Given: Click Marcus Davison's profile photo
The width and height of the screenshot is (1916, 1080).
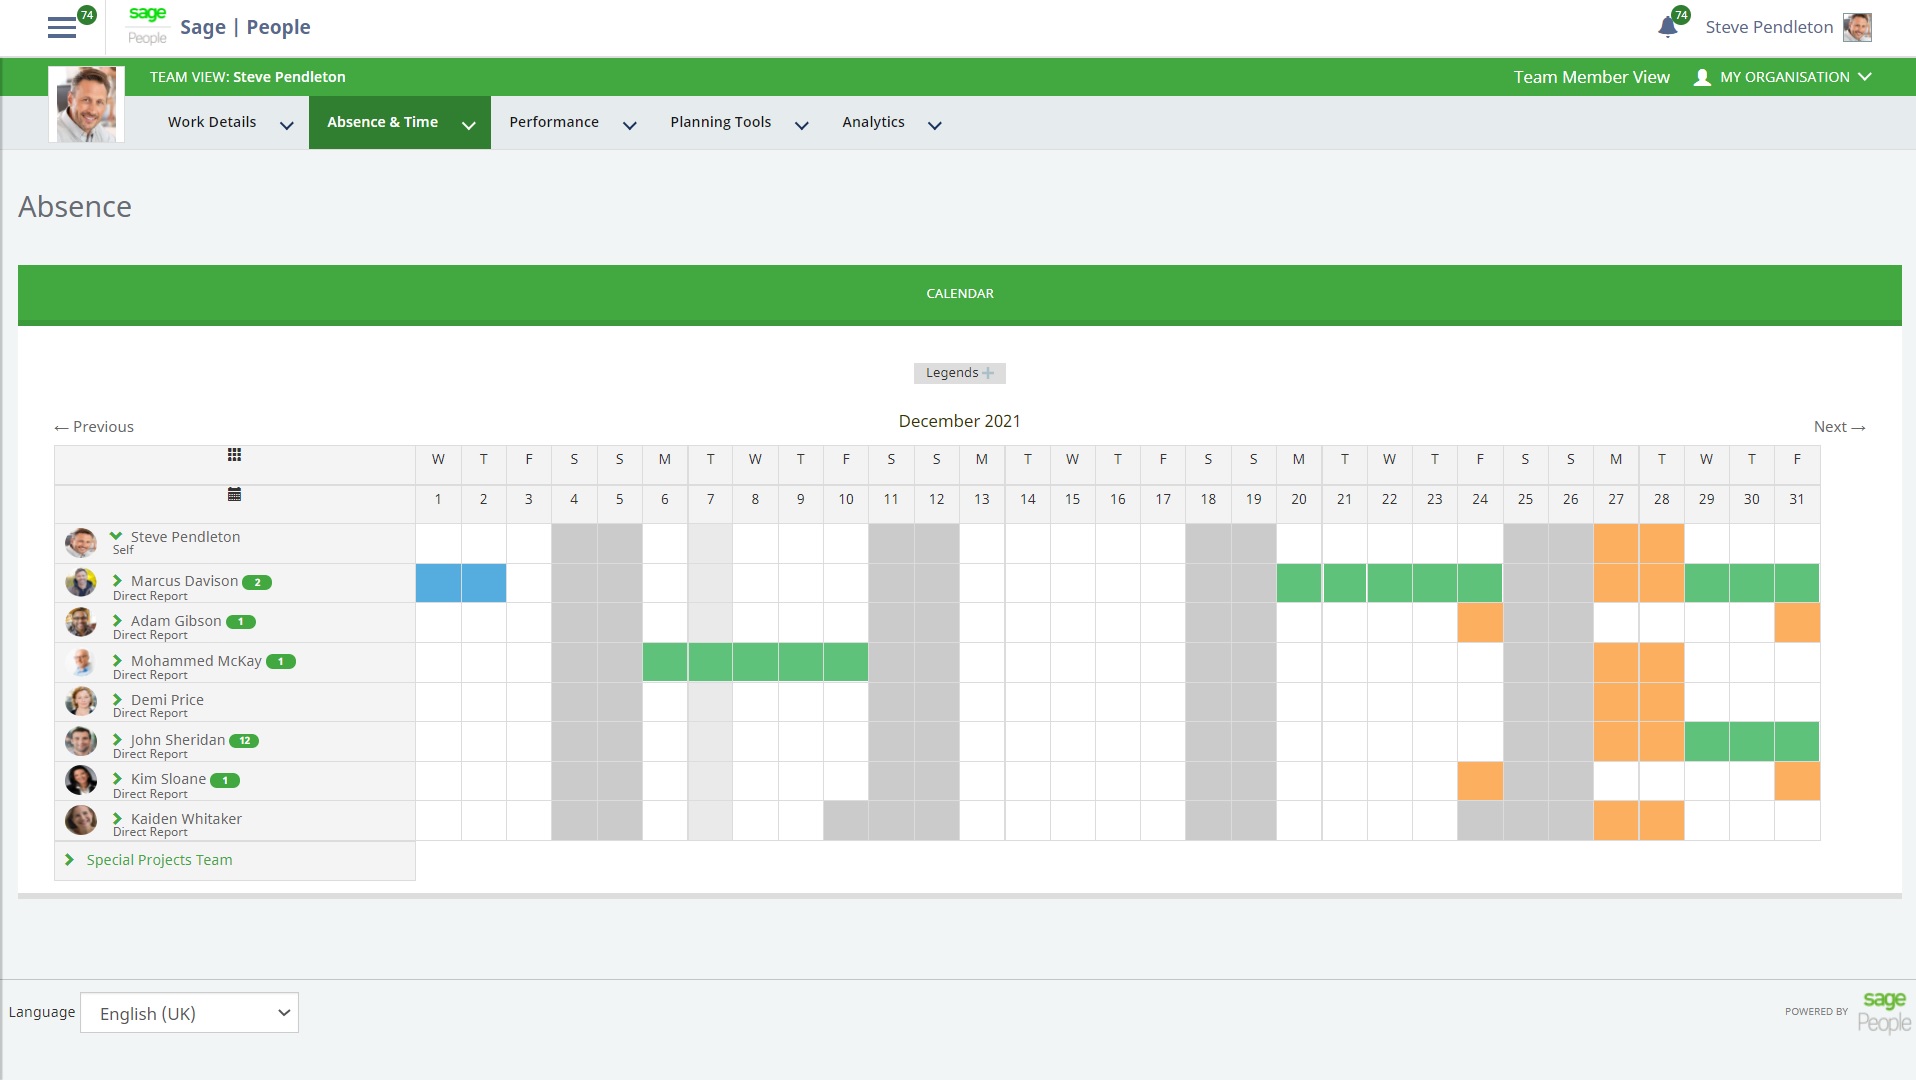Looking at the screenshot, I should point(81,582).
